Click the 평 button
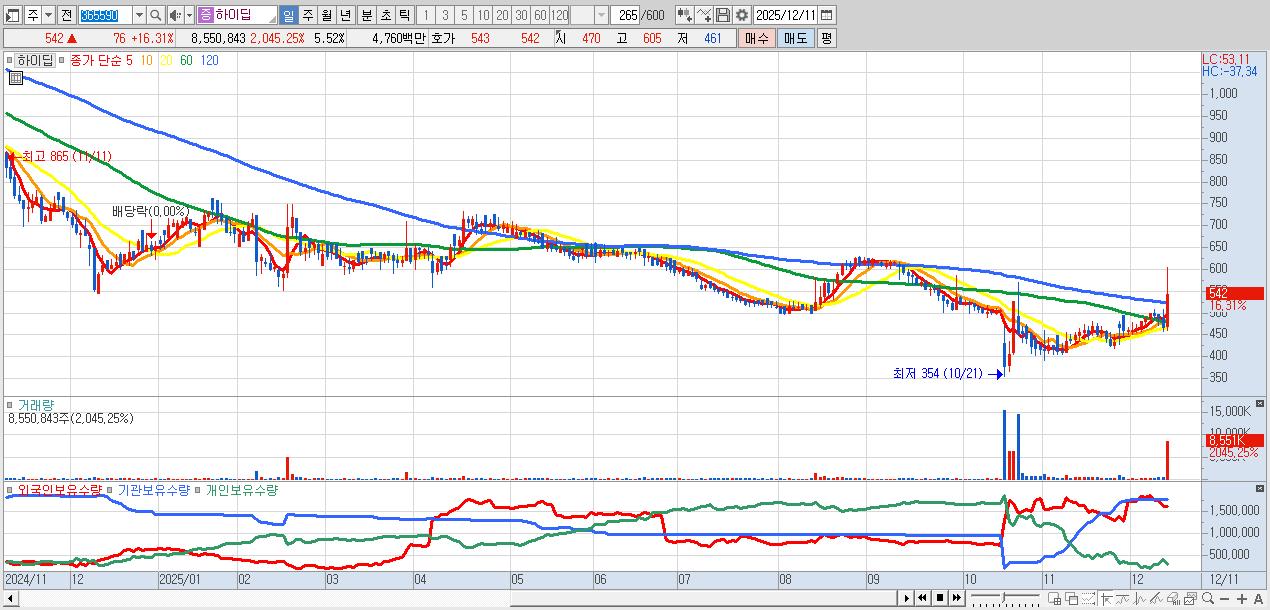The width and height of the screenshot is (1270, 610). pyautogui.click(x=826, y=38)
